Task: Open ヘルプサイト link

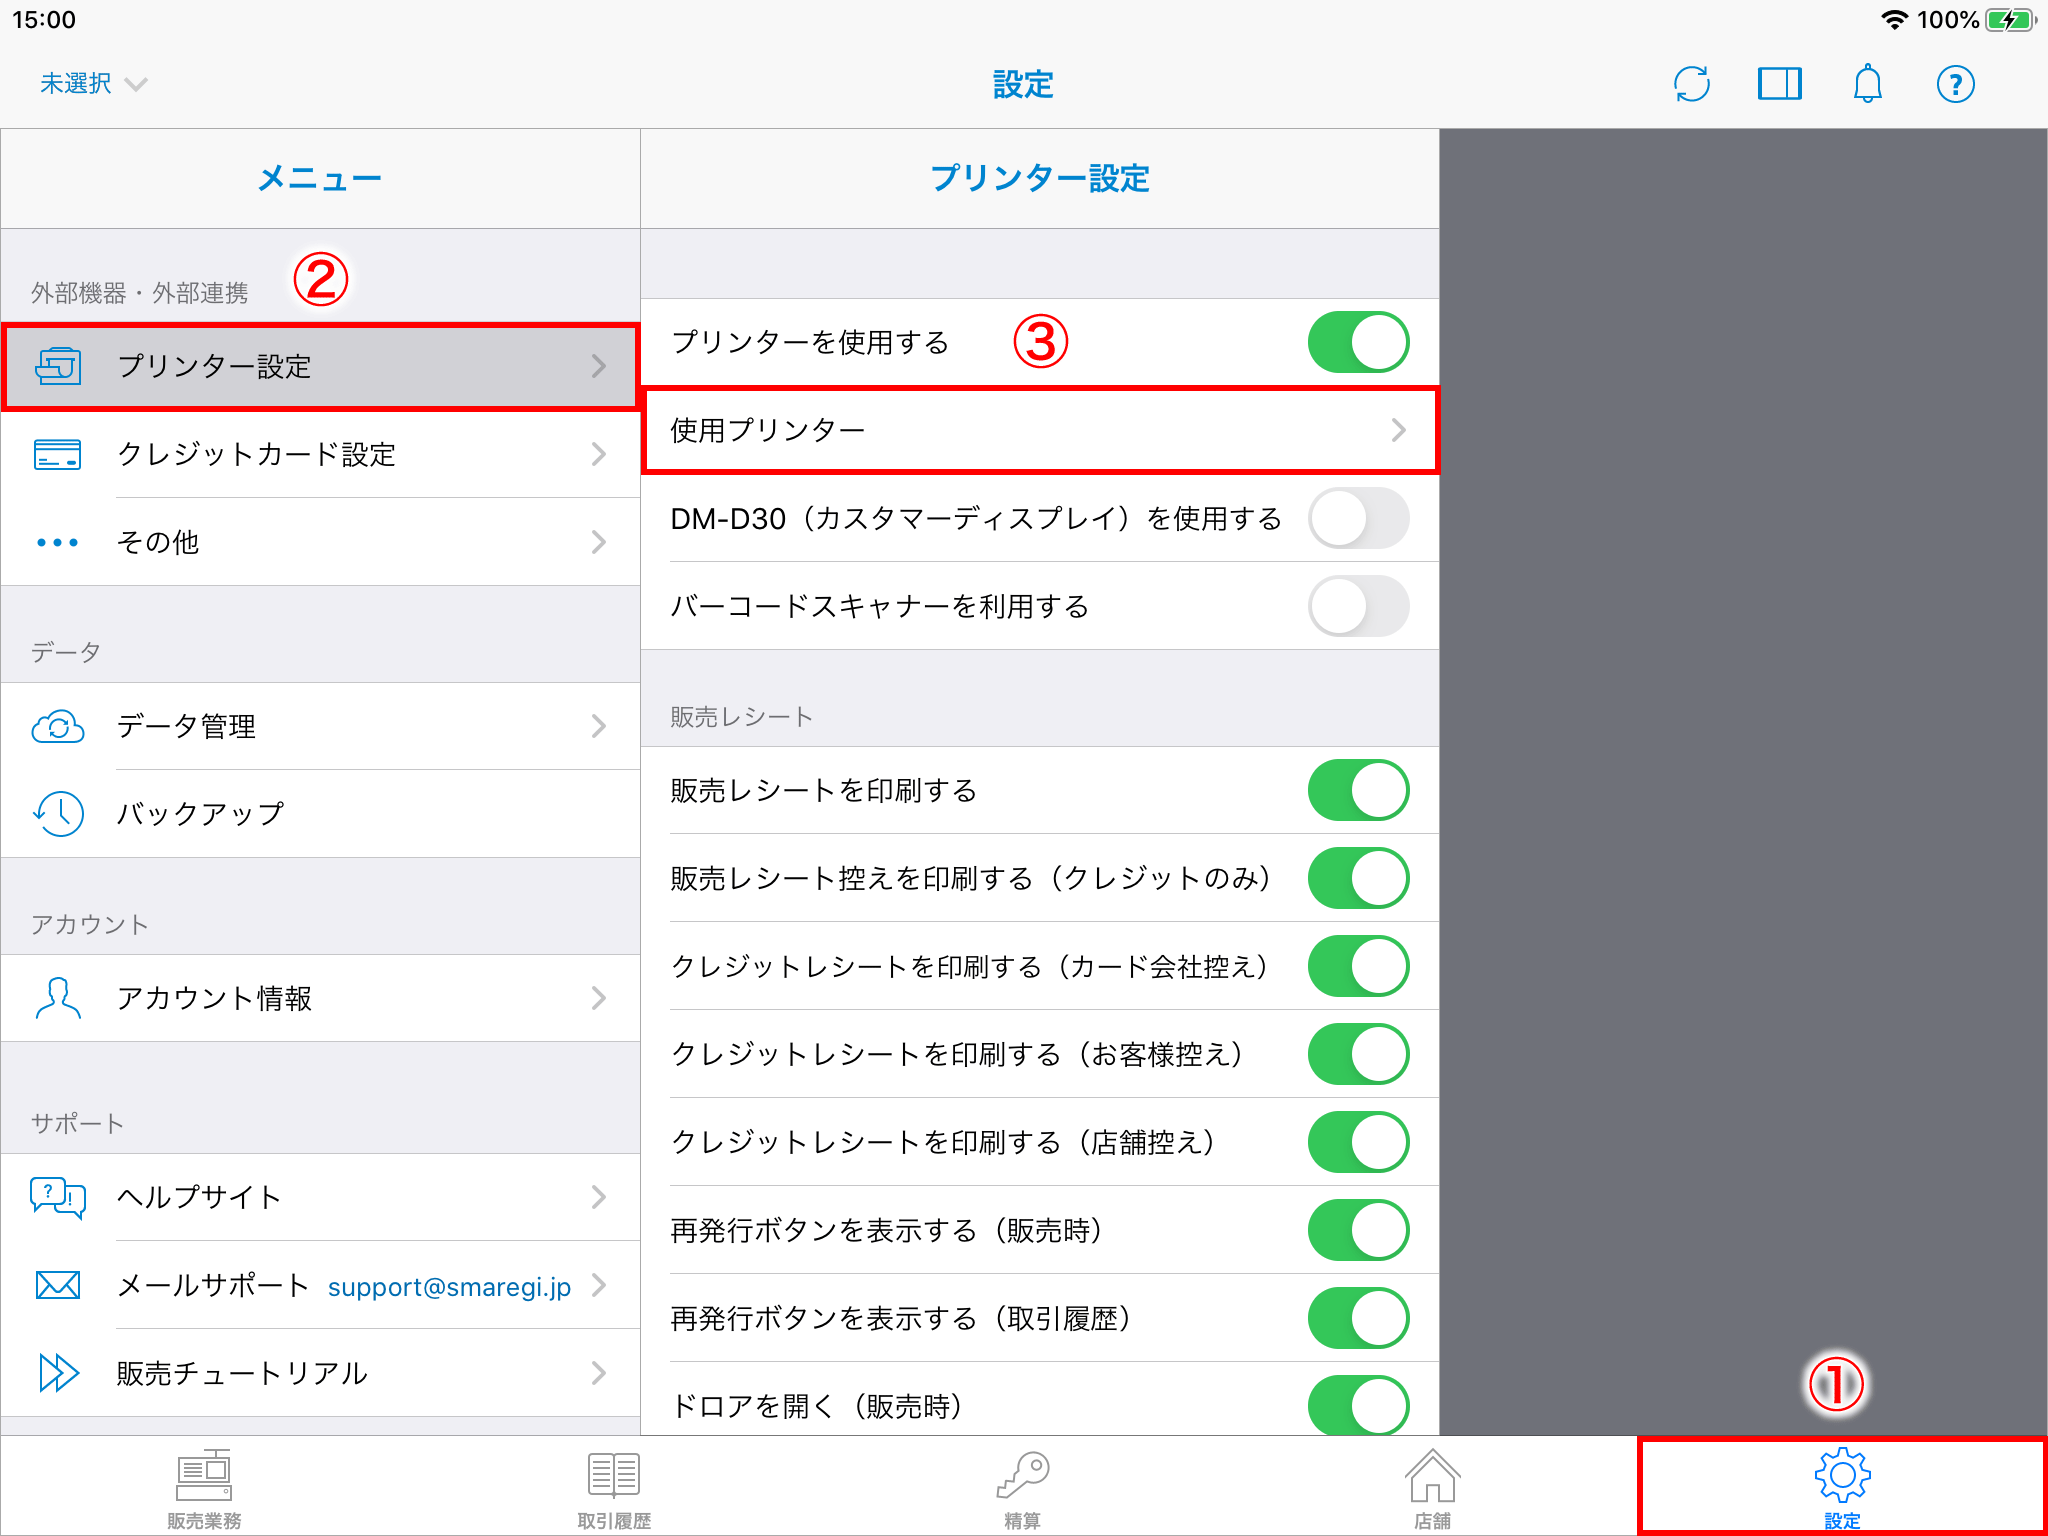Action: [x=320, y=1197]
